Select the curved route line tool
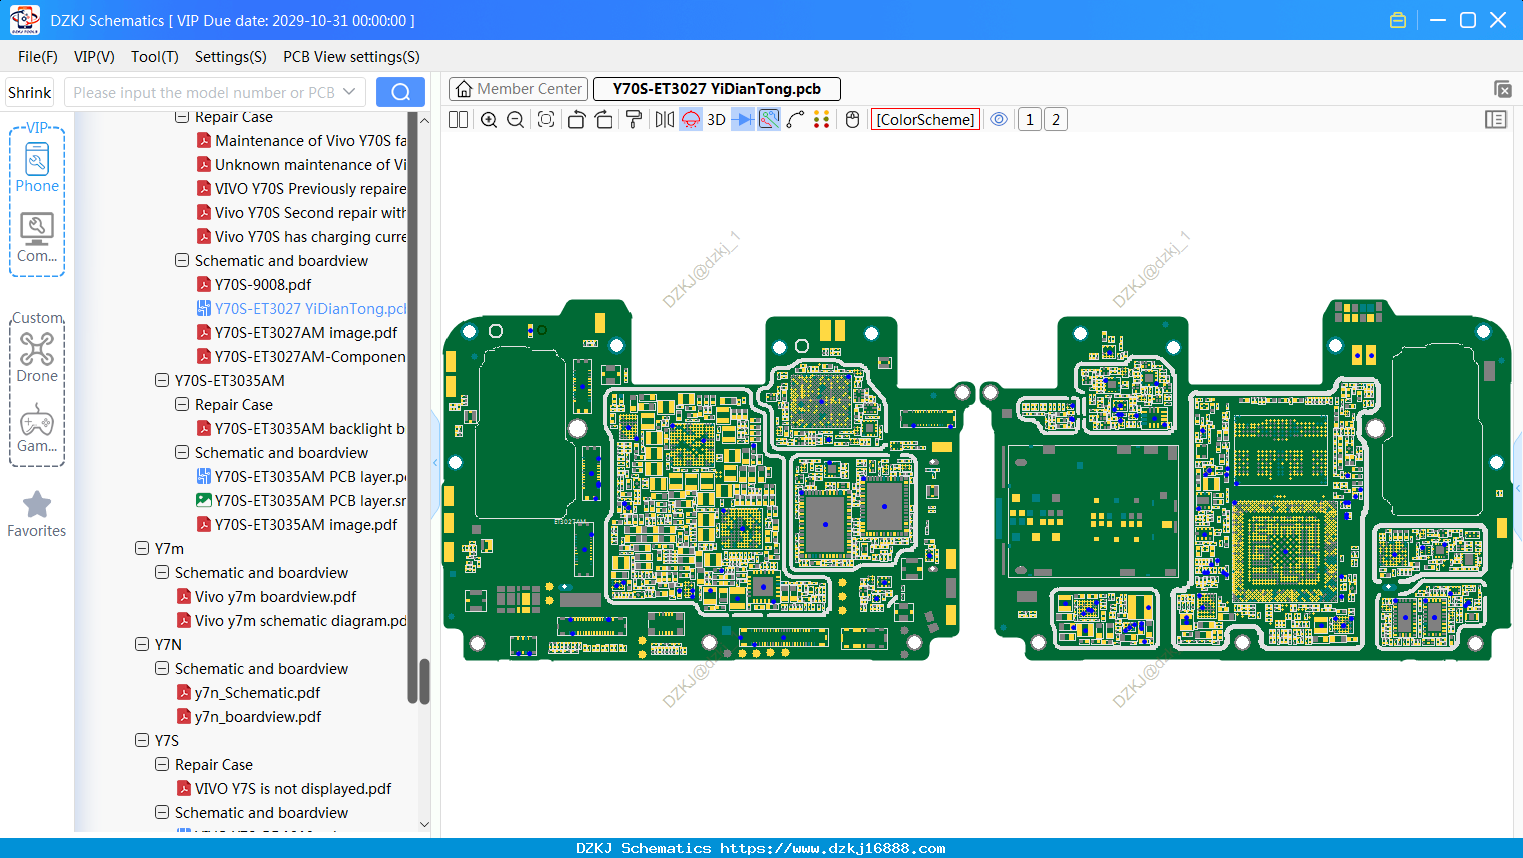1523x858 pixels. 796,120
